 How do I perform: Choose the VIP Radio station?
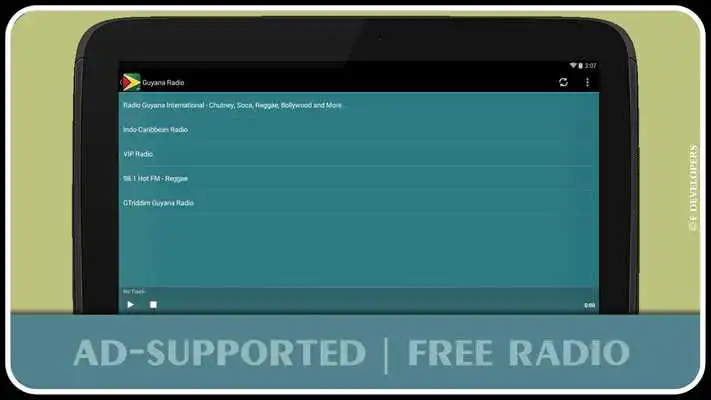358,154
